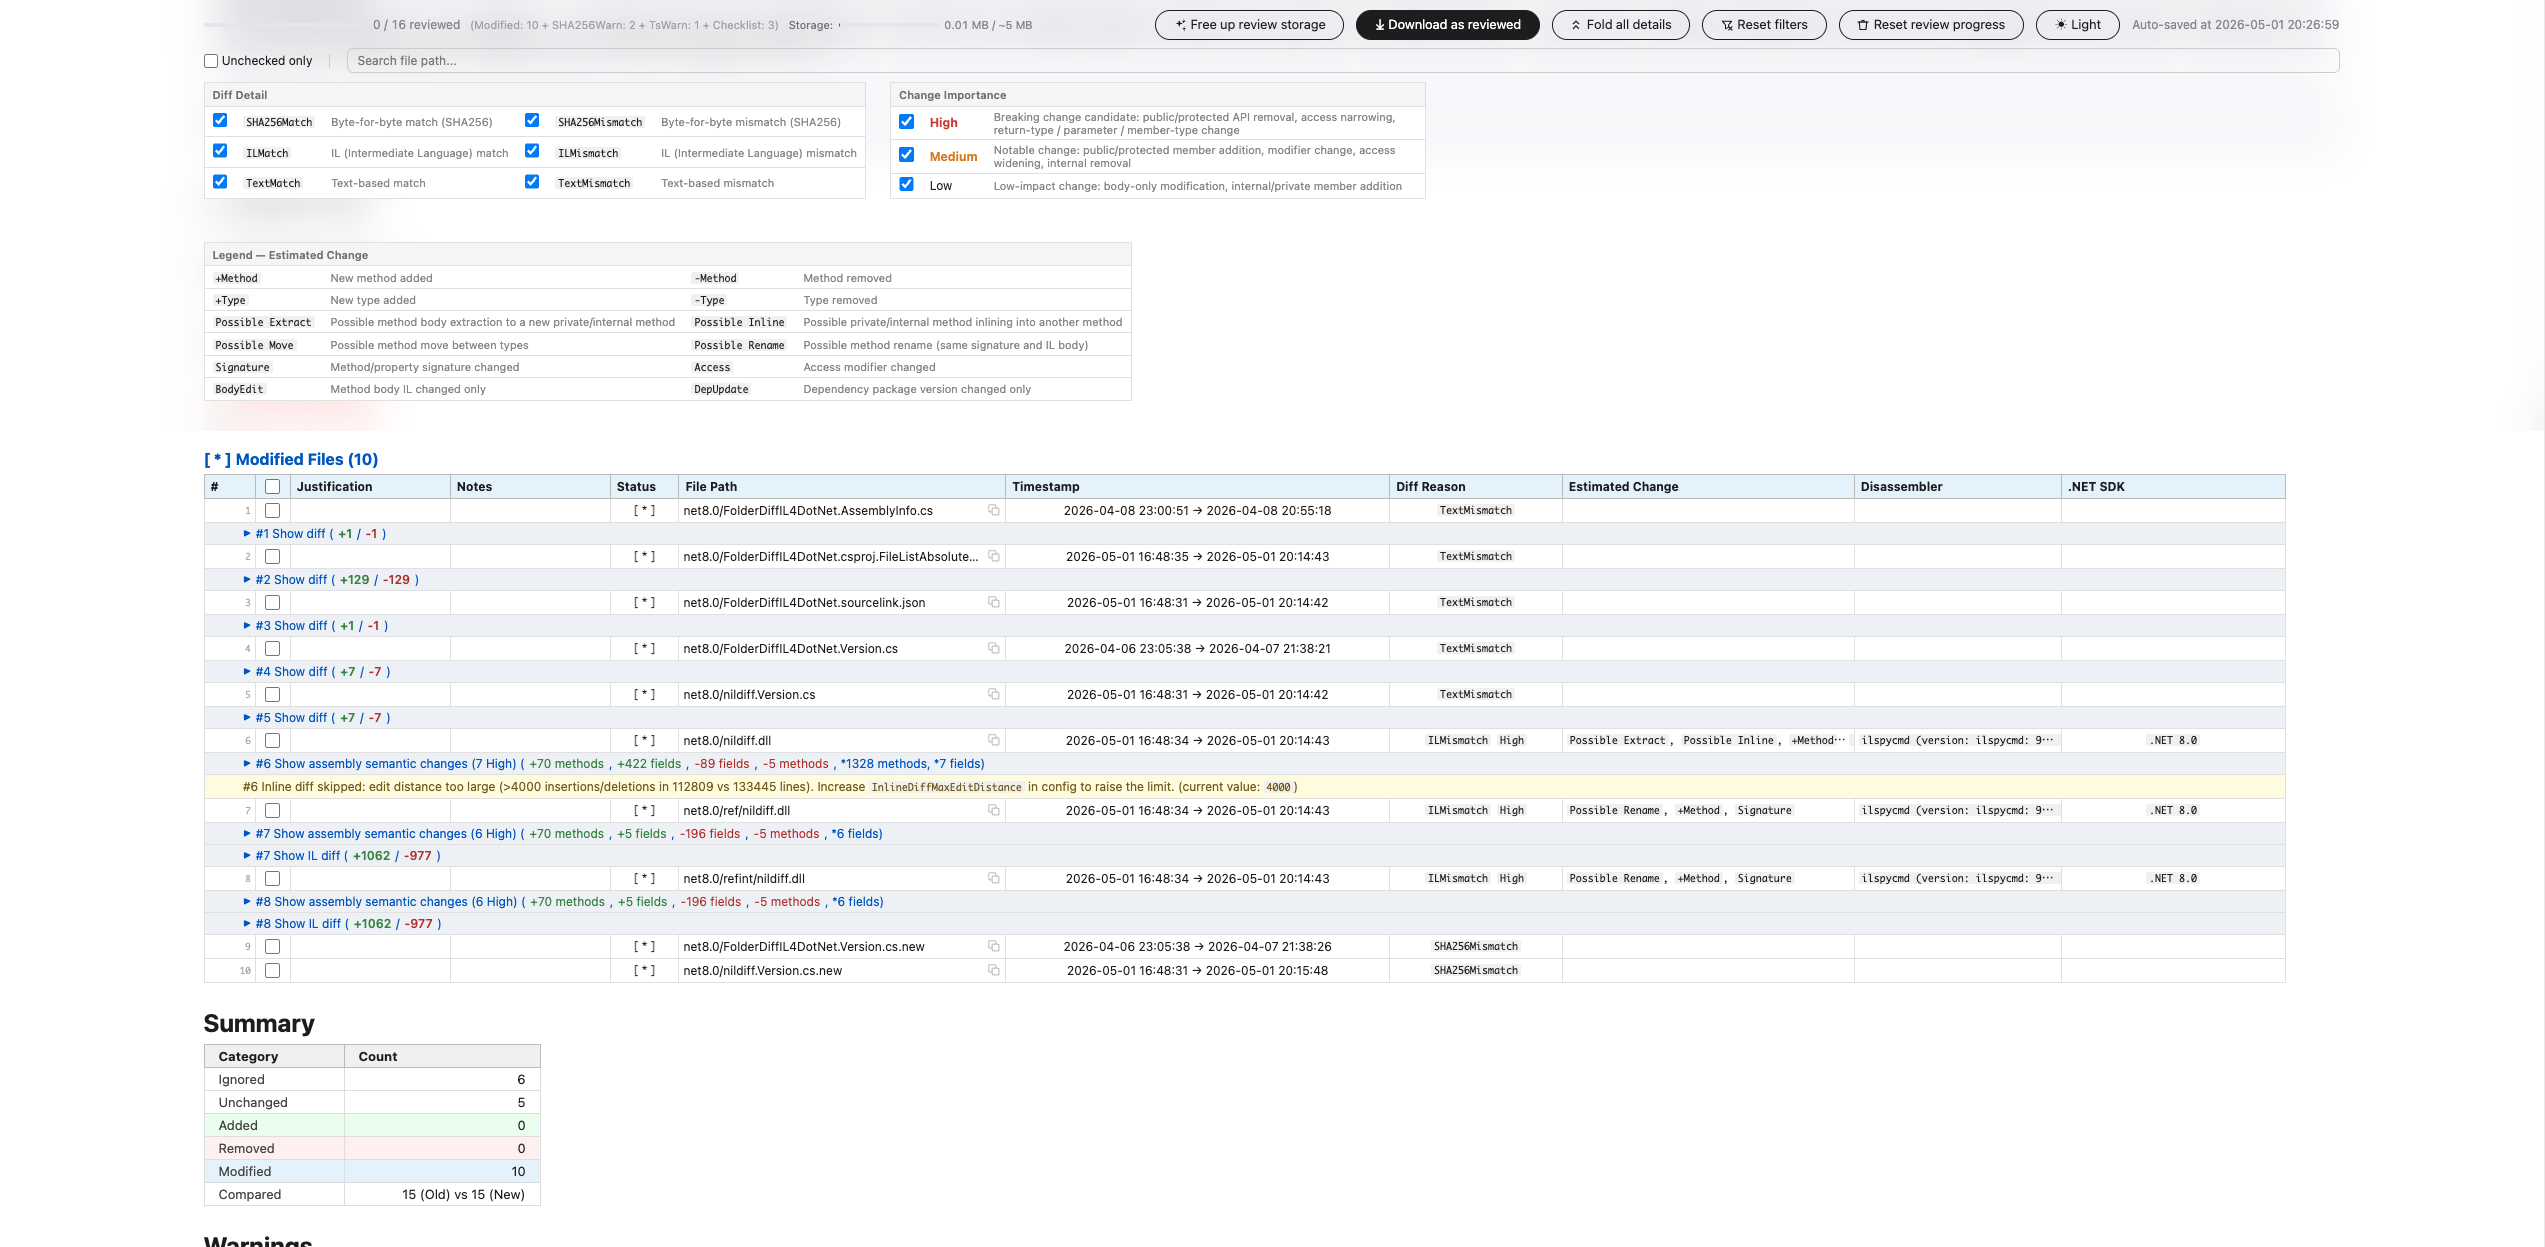Copy path icon for FolderDiffIL4DotNet.Version.cs.new row
The height and width of the screenshot is (1247, 2545).
(993, 946)
